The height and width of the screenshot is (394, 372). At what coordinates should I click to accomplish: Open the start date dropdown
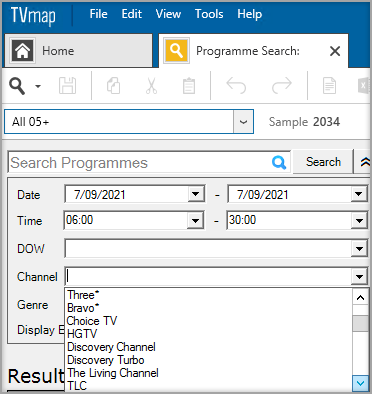(x=195, y=194)
